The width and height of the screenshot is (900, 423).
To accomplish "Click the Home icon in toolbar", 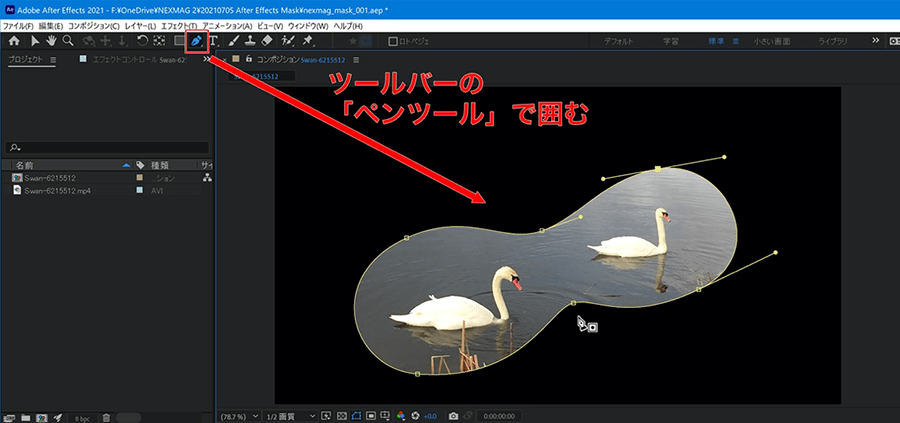I will (x=14, y=41).
